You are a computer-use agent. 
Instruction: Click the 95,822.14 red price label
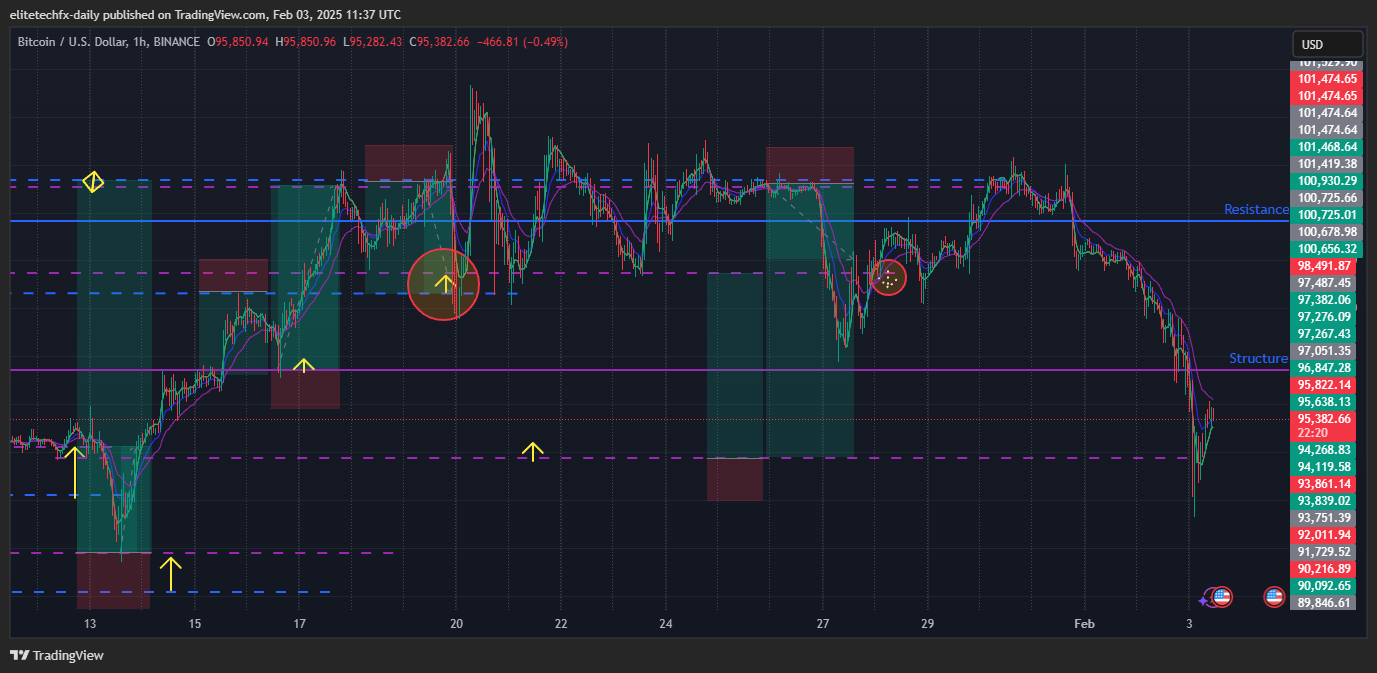[x=1325, y=384]
